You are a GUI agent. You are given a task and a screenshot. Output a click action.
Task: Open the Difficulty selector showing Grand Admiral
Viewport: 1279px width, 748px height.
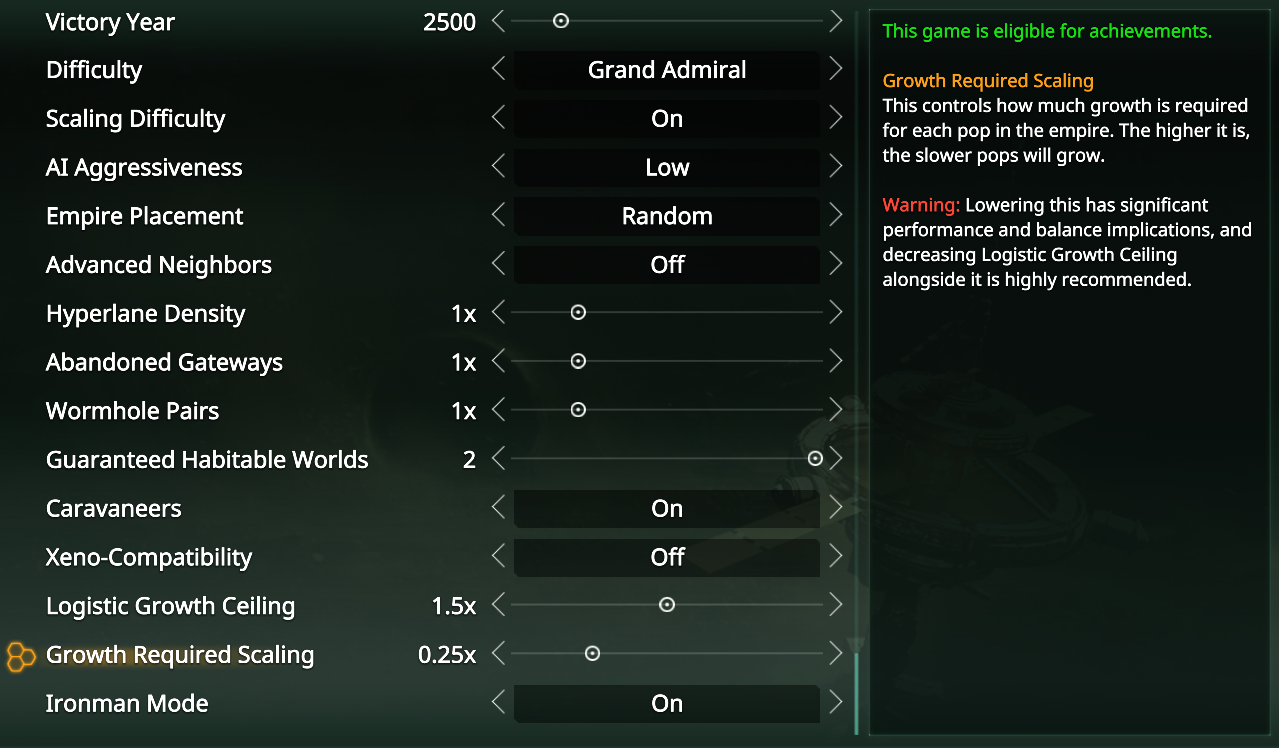click(x=666, y=70)
